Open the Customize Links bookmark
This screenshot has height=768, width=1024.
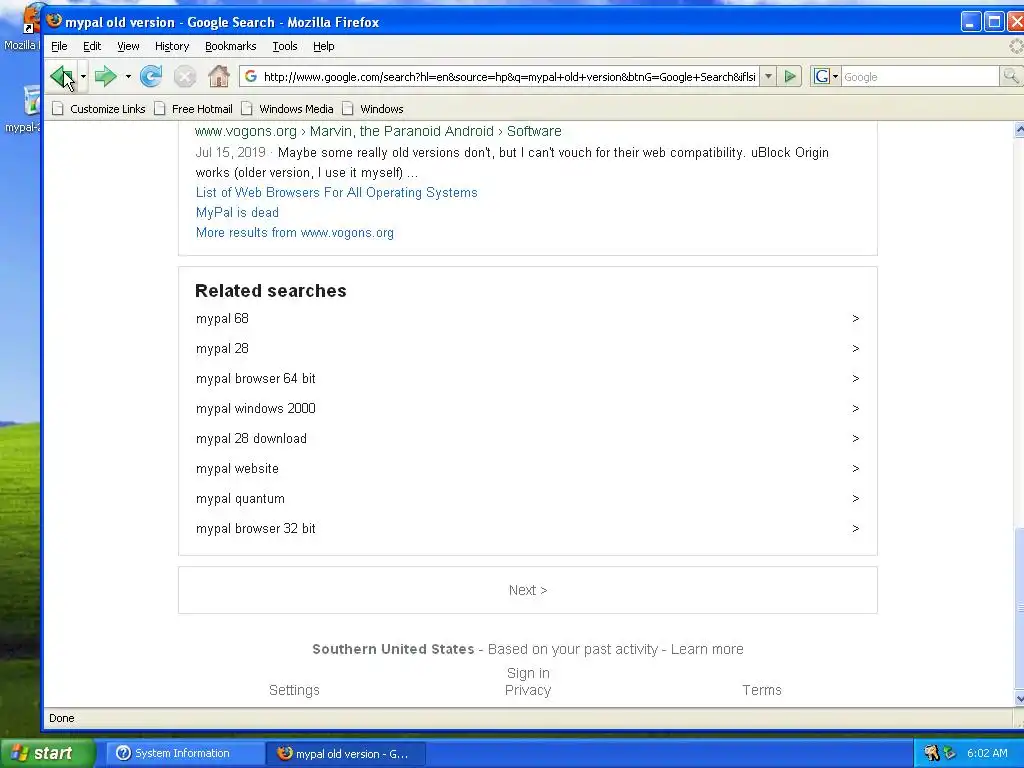(x=99, y=108)
